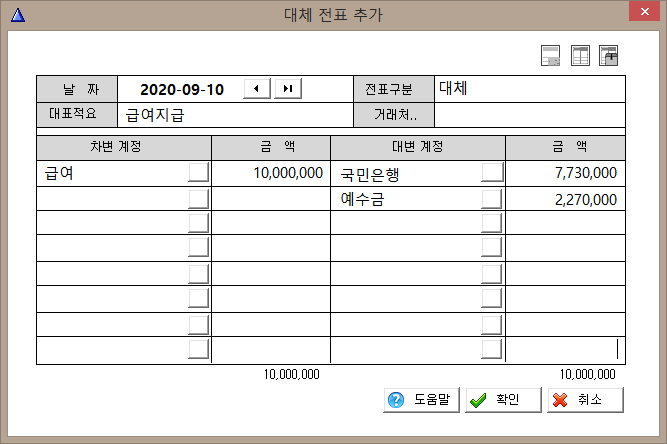The height and width of the screenshot is (444, 667).
Task: Click the table icon with storage box overlay
Action: tap(608, 56)
